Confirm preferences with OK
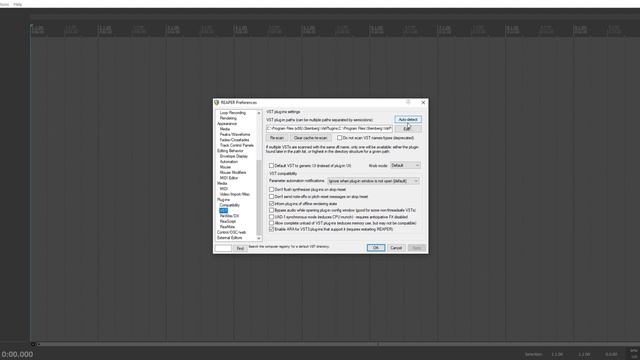640x360 pixels. pyautogui.click(x=376, y=248)
